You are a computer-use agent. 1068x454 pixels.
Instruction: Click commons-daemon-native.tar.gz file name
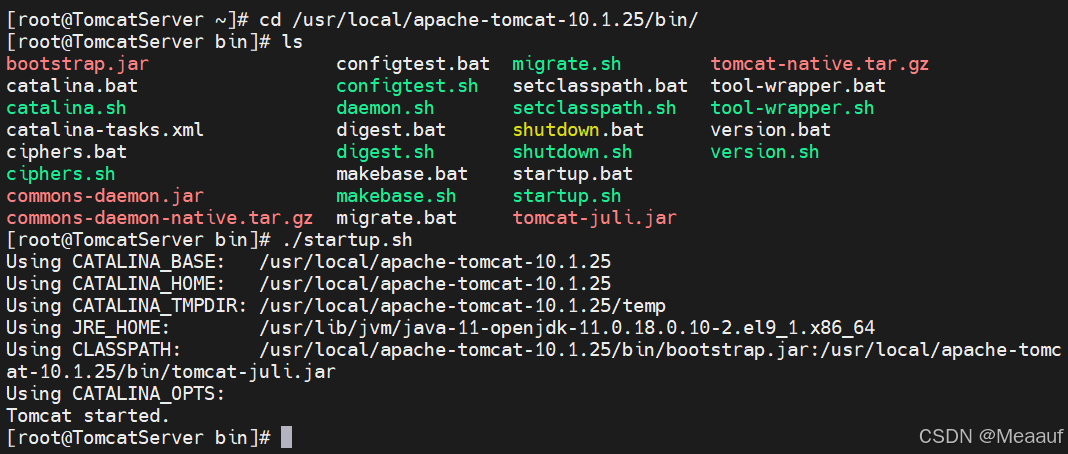pos(159,218)
